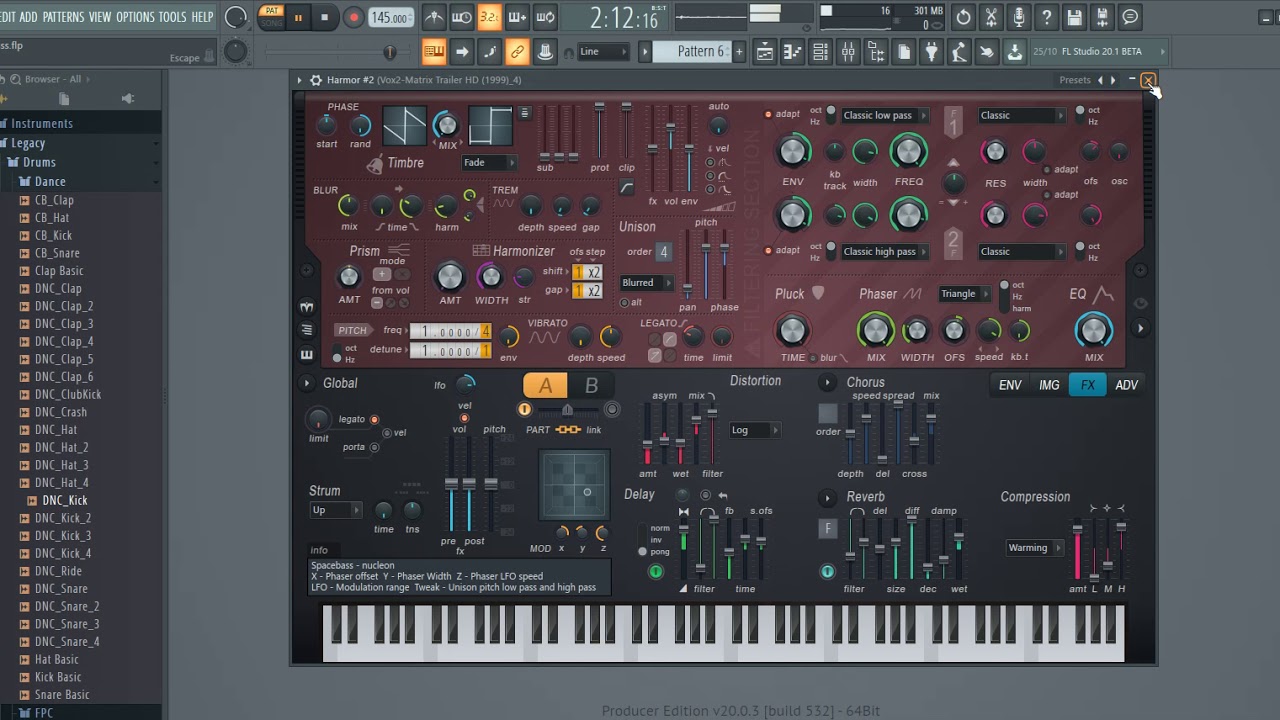Screen dimensions: 1280x720
Task: Click the Timbre bell icon
Action: pyautogui.click(x=375, y=164)
